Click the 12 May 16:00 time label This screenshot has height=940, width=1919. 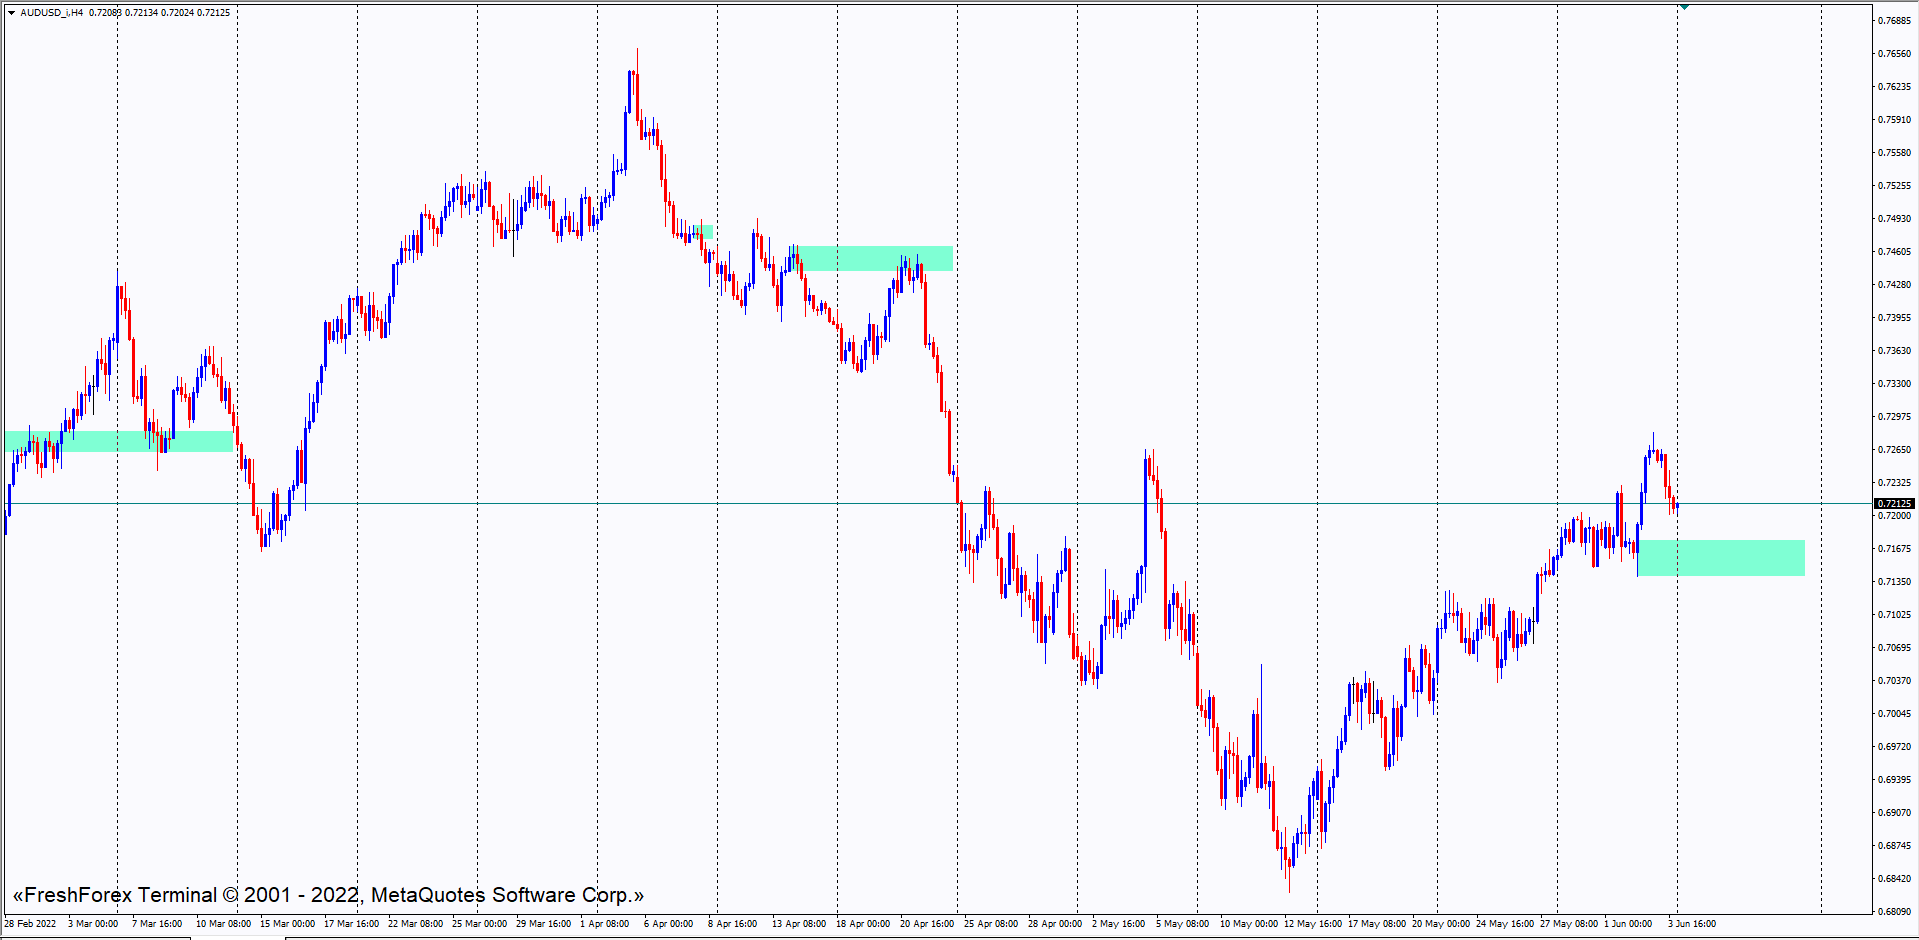[x=1313, y=924]
